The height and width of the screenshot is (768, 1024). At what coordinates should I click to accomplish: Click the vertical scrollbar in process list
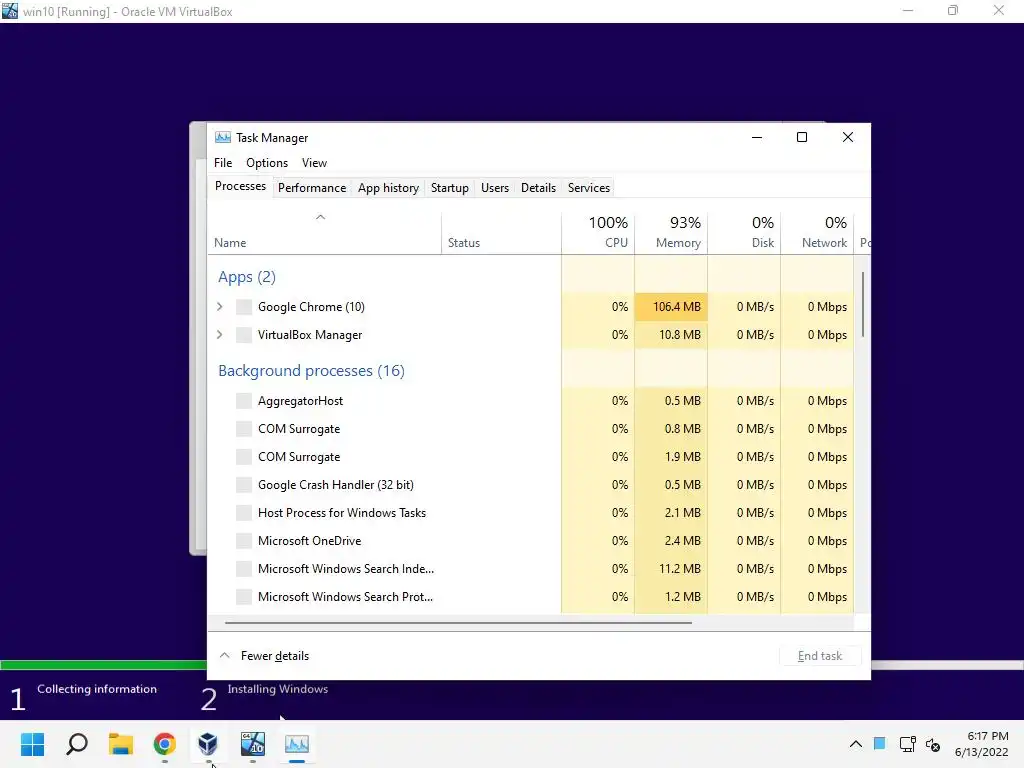(863, 305)
